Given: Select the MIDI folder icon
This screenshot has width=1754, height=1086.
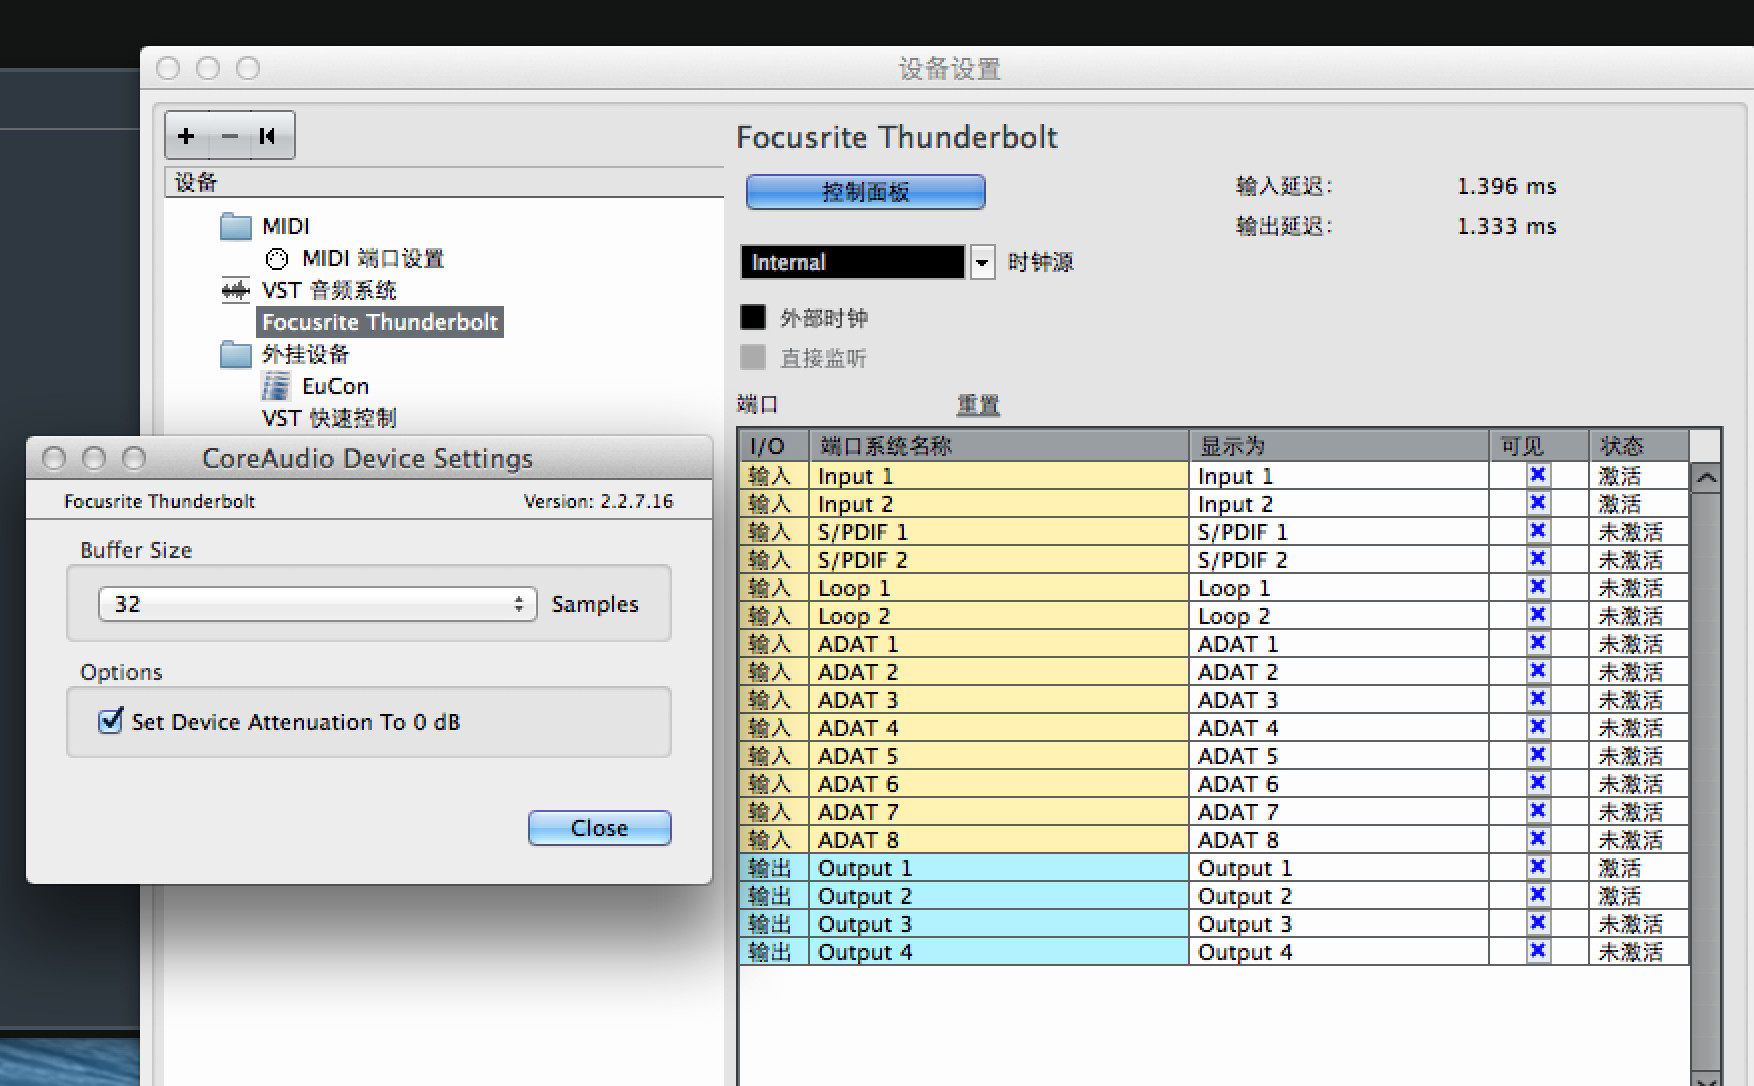Looking at the screenshot, I should click(236, 227).
